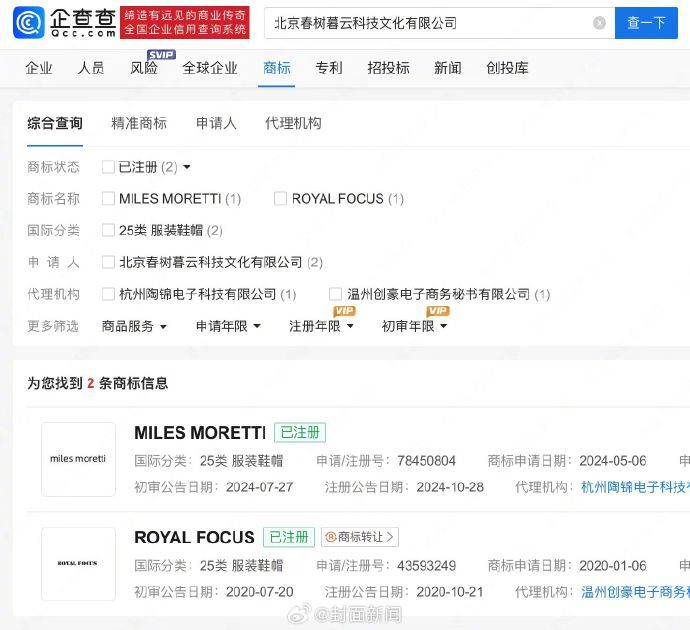Select the 商标 tab
This screenshot has height=630, width=690.
tap(276, 68)
